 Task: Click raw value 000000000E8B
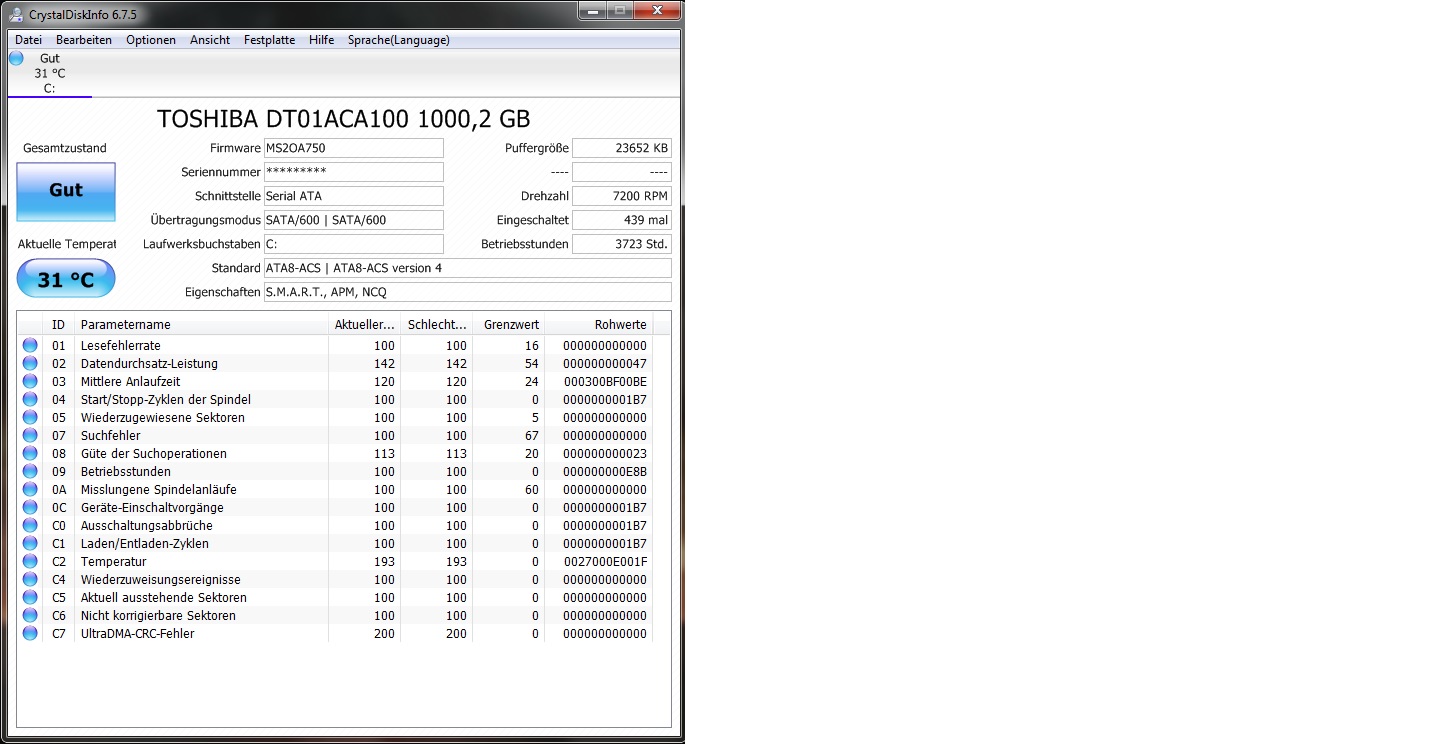(x=606, y=471)
